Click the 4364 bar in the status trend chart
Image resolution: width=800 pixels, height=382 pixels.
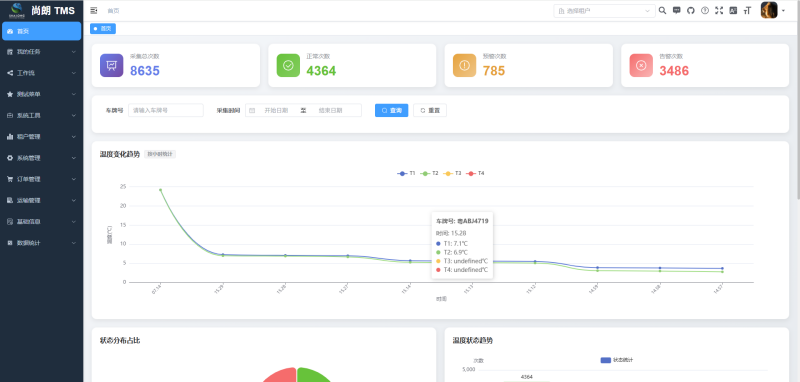coord(527,380)
